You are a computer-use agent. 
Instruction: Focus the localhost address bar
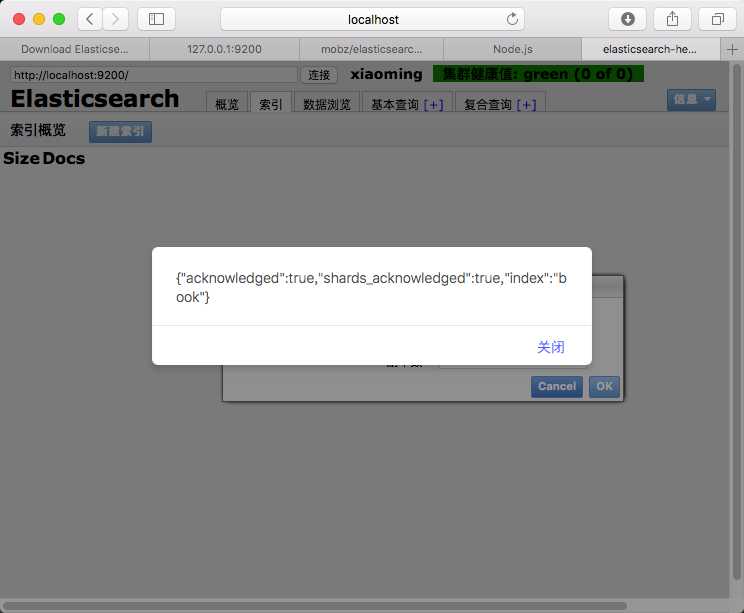coord(372,19)
